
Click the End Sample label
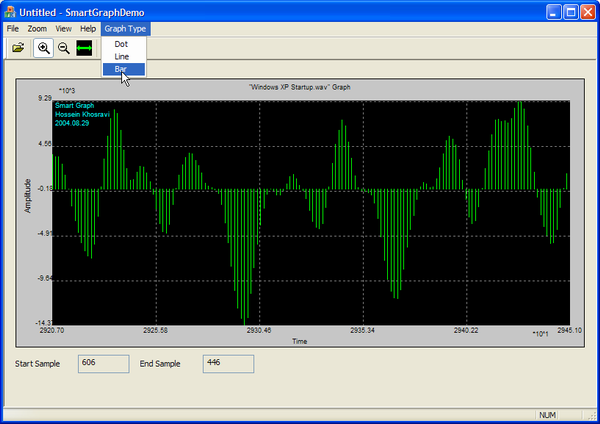coord(160,364)
